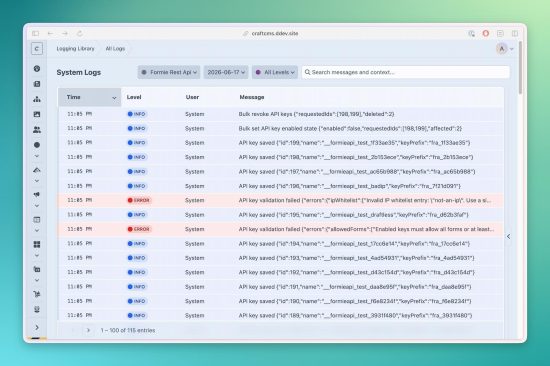
Task: Click the Level column header
Action: click(x=134, y=97)
